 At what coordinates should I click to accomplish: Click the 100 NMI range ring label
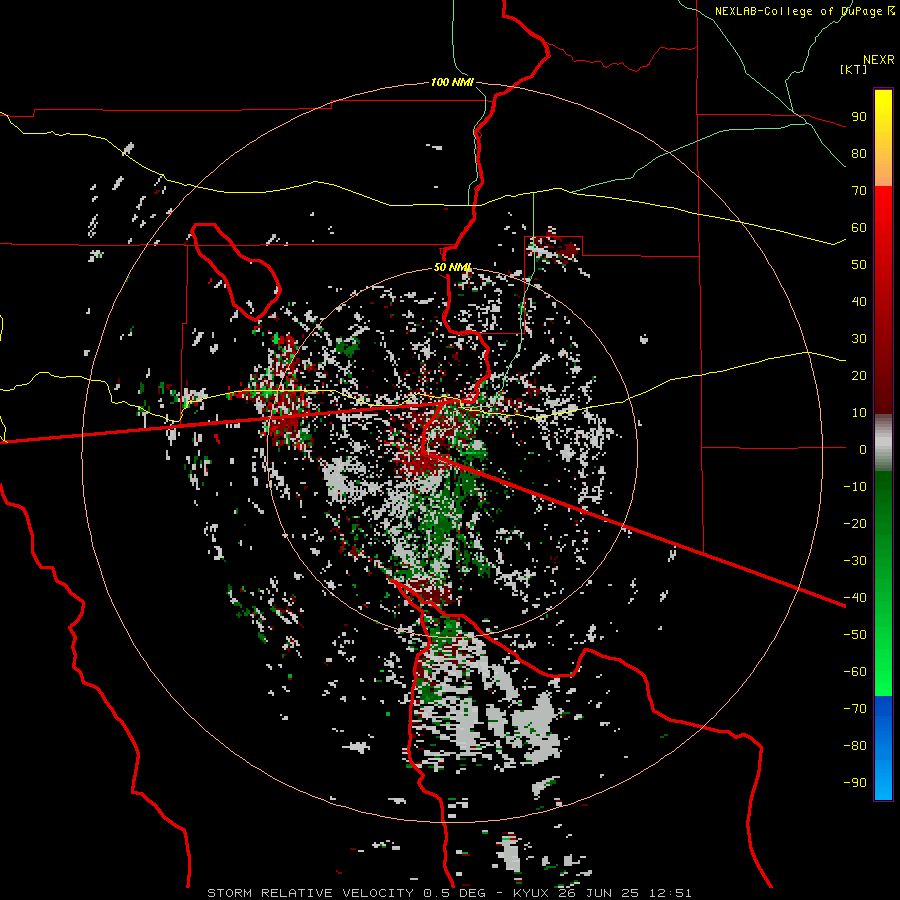pos(452,82)
